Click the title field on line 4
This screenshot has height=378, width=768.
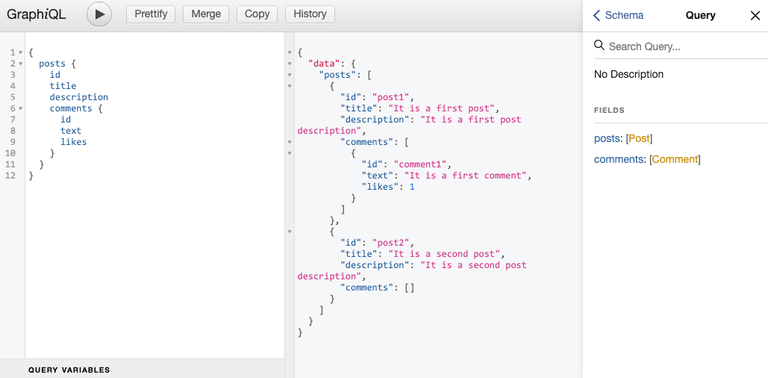click(63, 86)
